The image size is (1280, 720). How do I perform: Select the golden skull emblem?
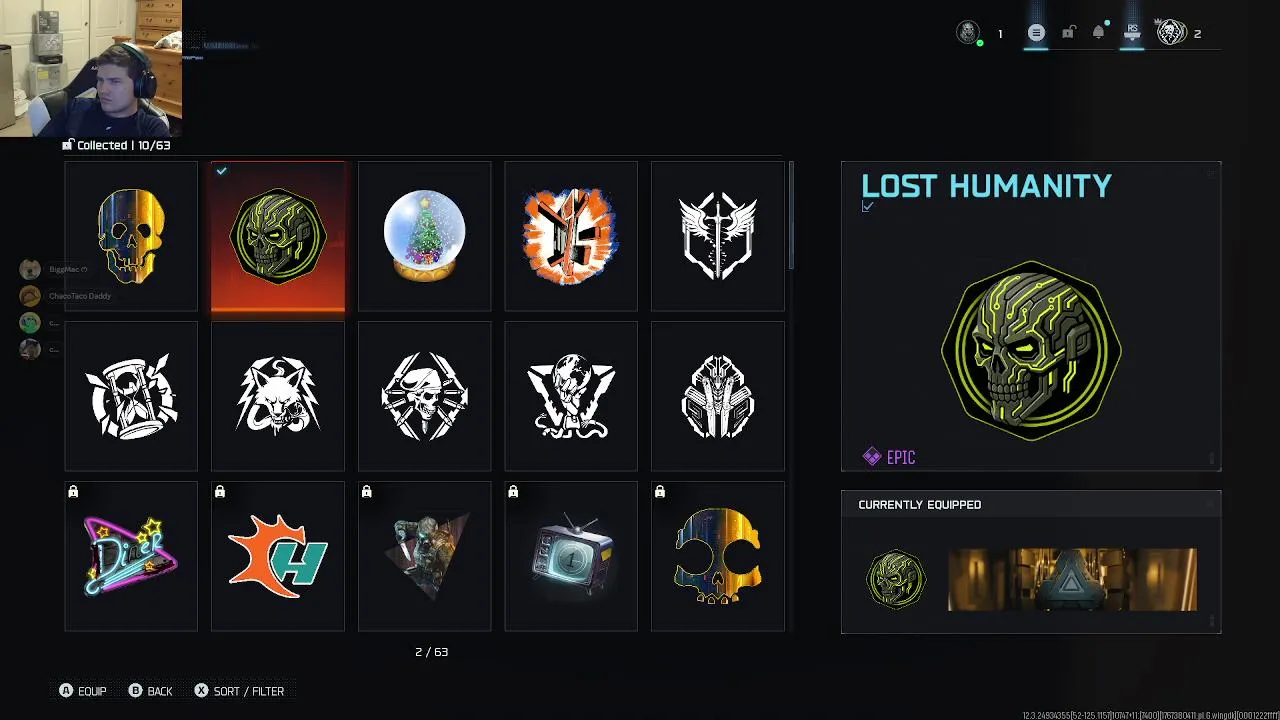pyautogui.click(x=131, y=236)
